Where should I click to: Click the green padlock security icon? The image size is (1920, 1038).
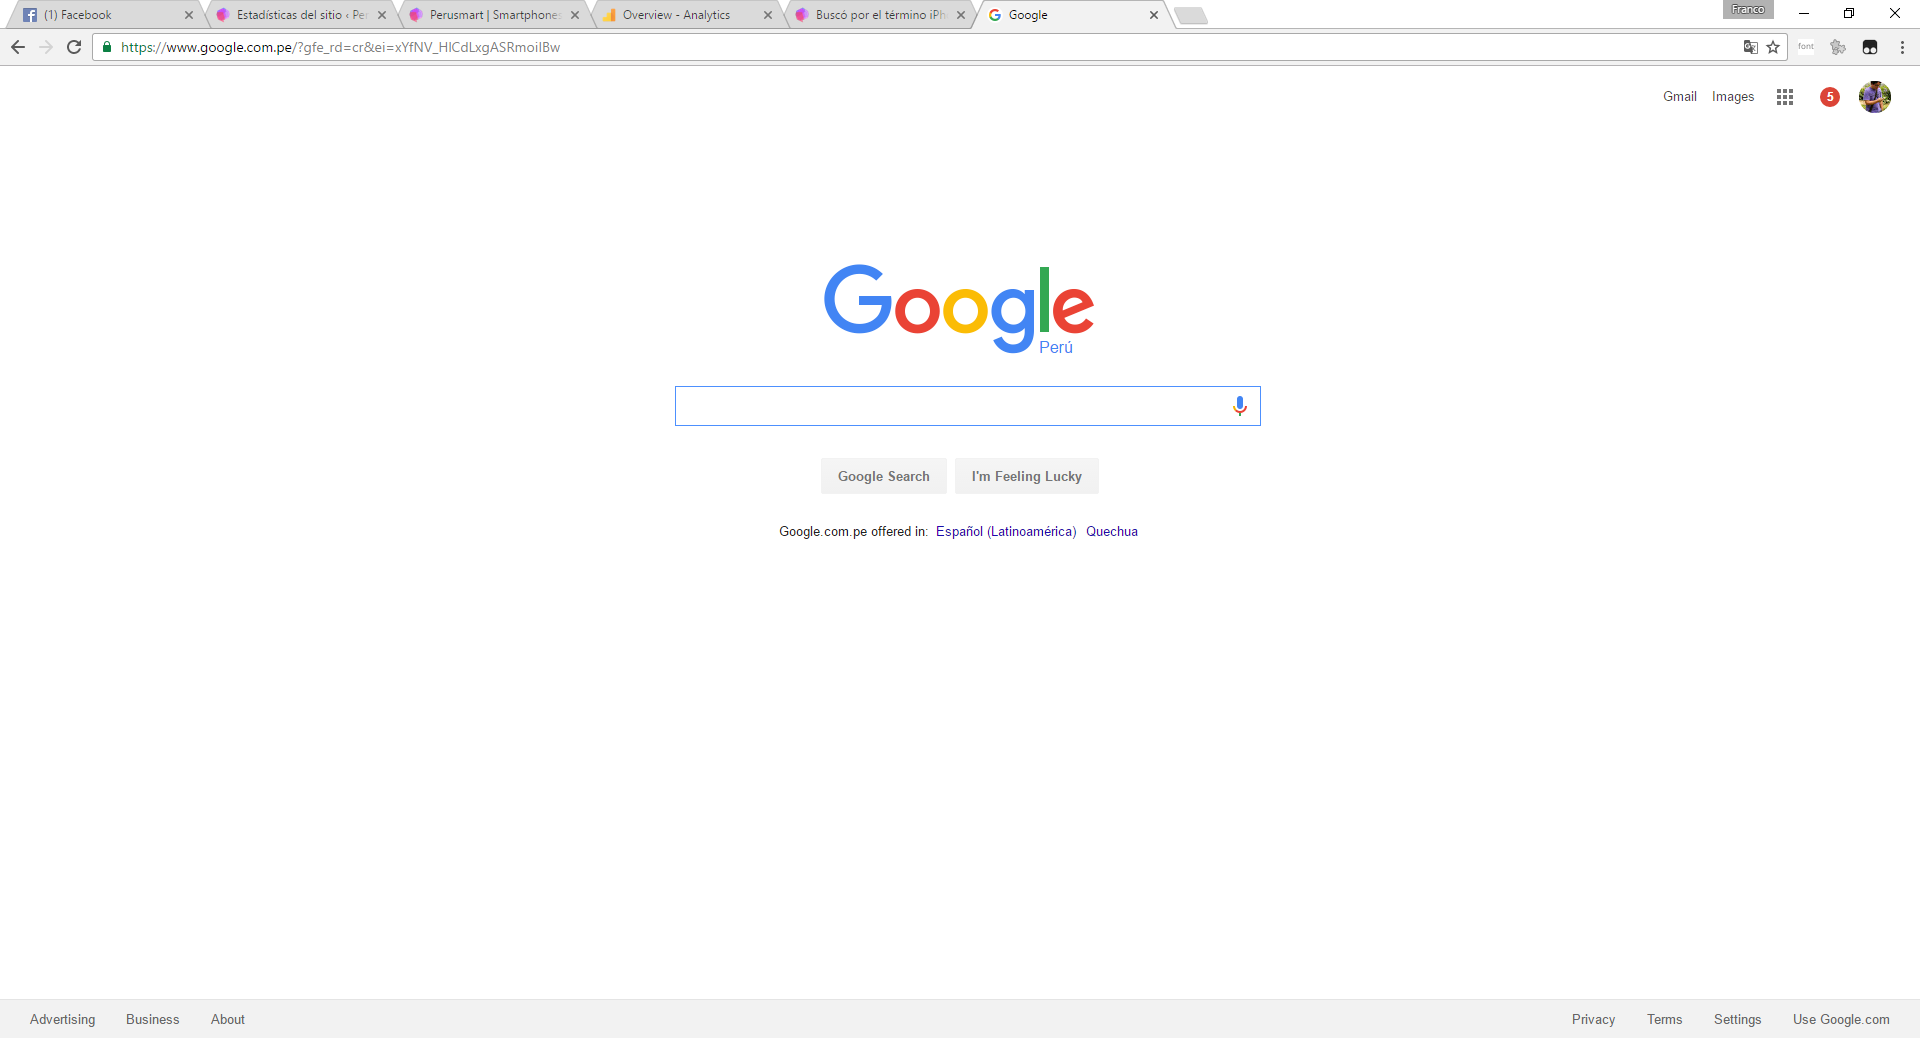(x=107, y=47)
